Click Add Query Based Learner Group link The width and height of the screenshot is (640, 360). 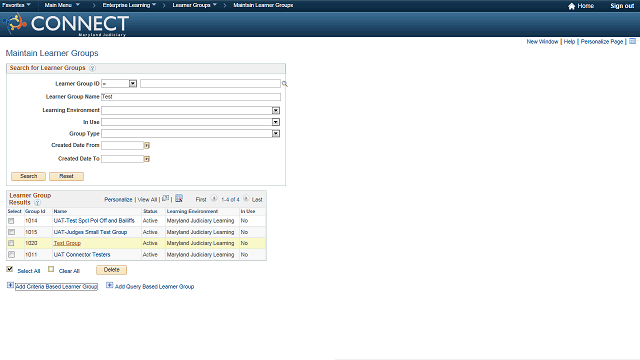pos(154,287)
